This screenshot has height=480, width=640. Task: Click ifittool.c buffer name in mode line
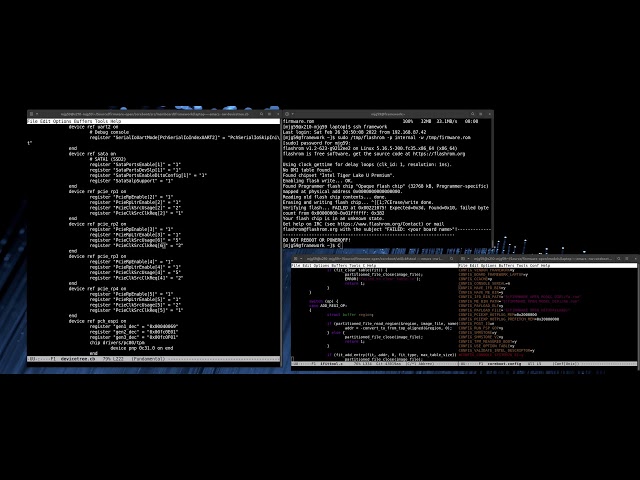pyautogui.click(x=331, y=363)
